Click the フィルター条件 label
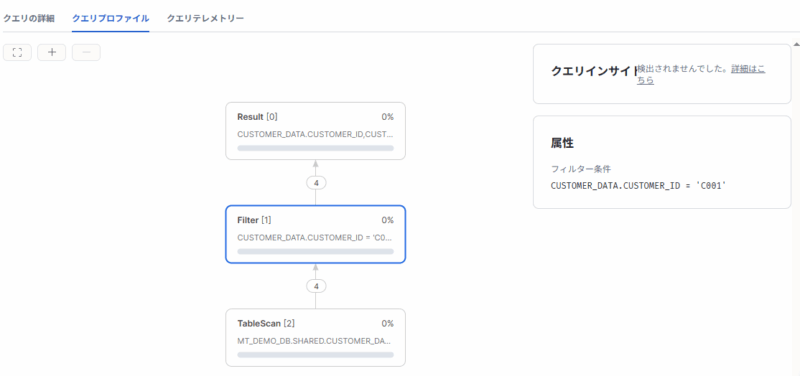 [x=581, y=169]
